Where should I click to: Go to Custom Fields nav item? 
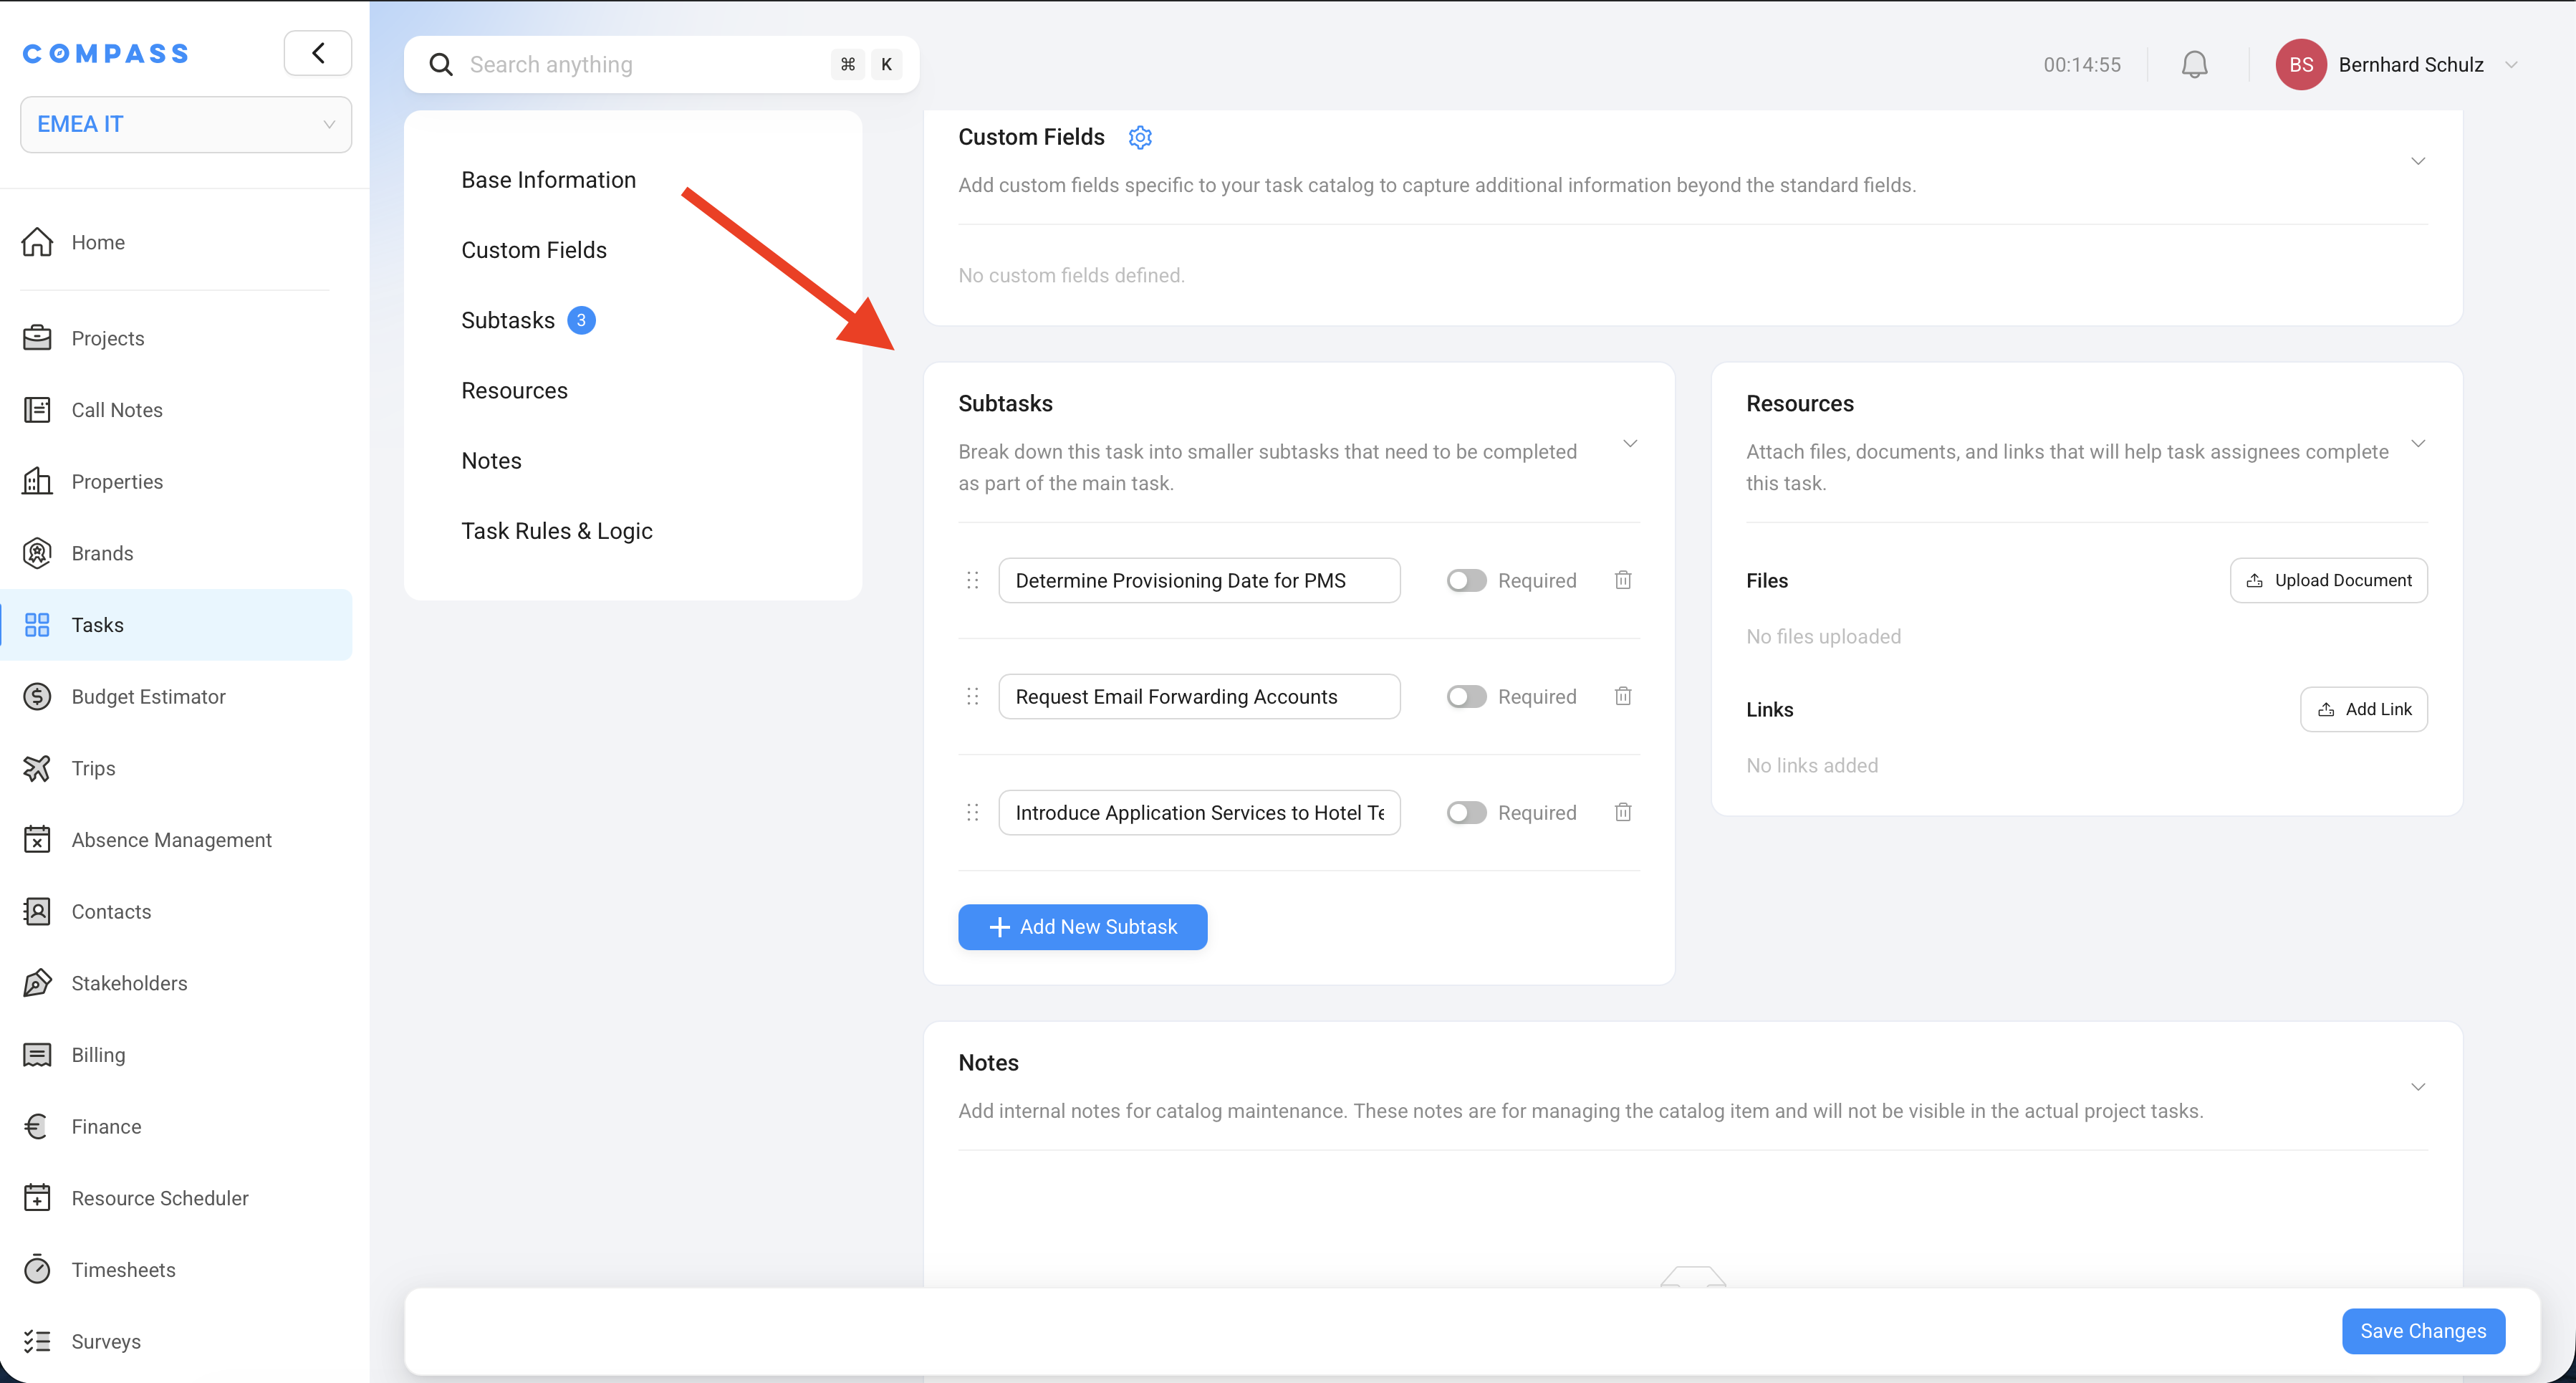point(534,250)
